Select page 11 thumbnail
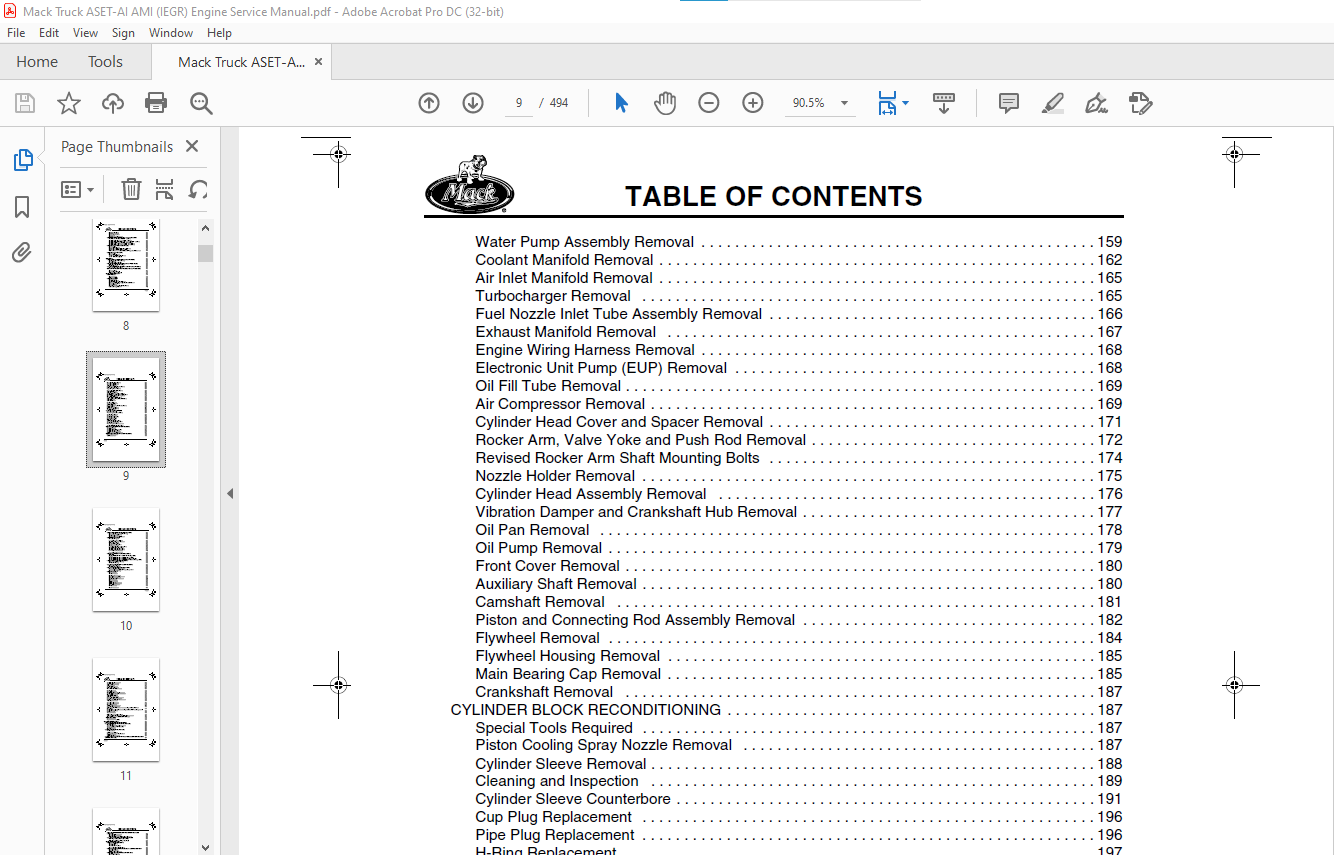 point(126,709)
